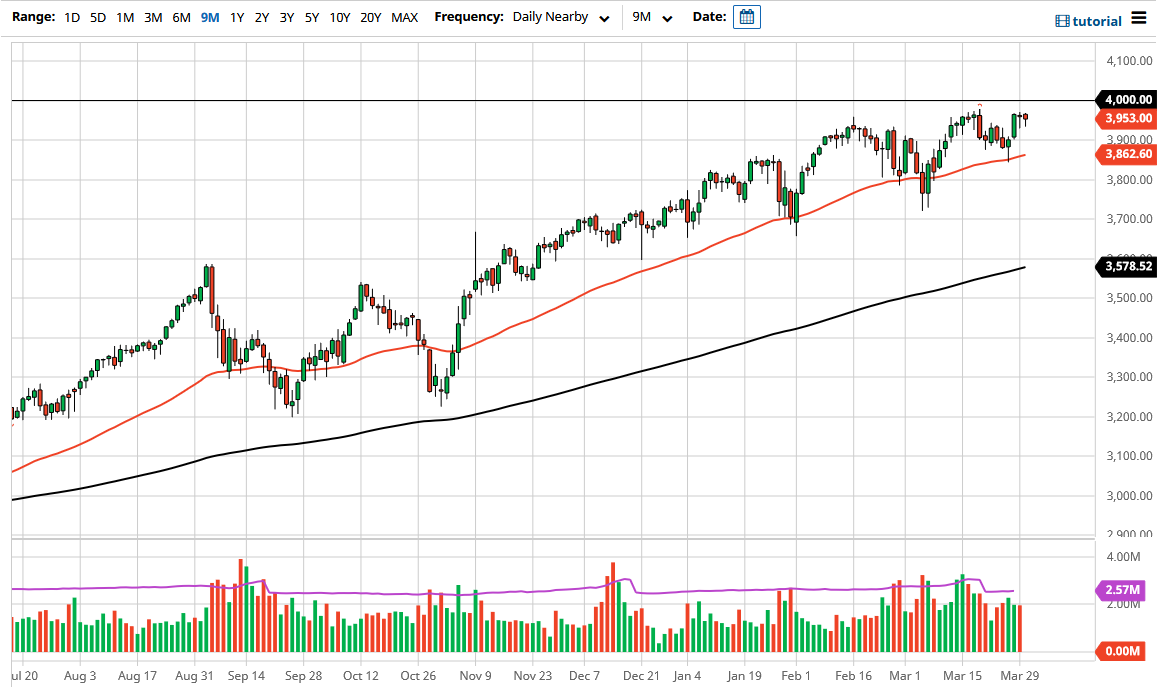This screenshot has width=1162, height=692.
Task: Select the MAX range
Action: tap(404, 17)
